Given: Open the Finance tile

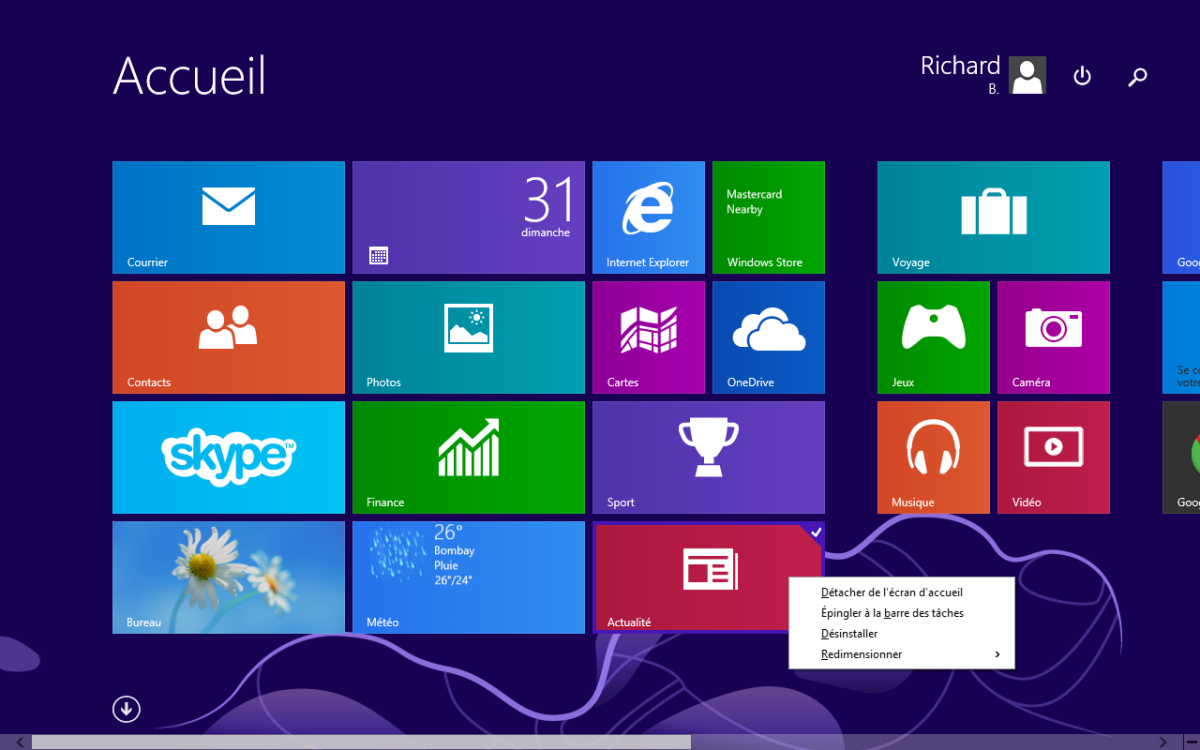Looking at the screenshot, I should tap(469, 457).
